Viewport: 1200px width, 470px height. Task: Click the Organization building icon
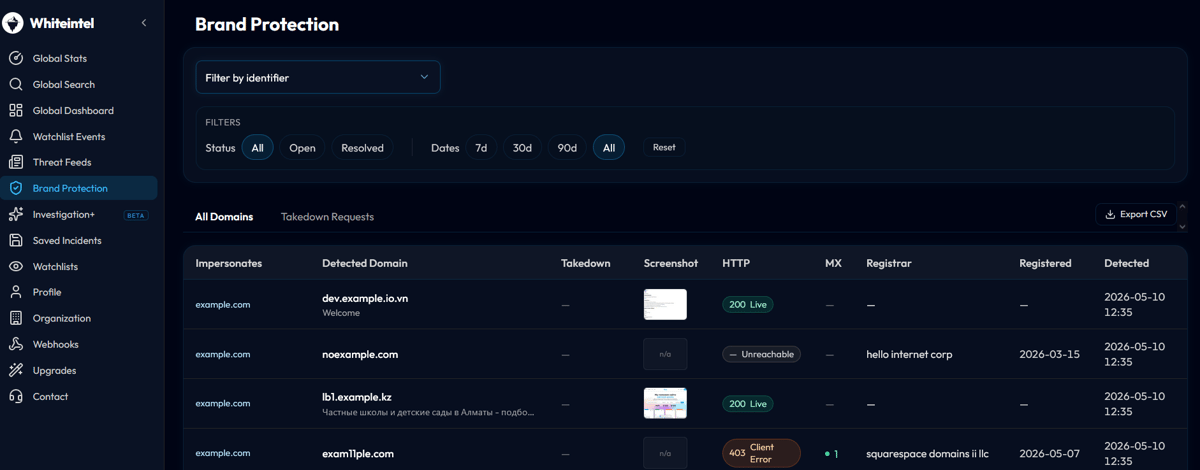[15, 318]
